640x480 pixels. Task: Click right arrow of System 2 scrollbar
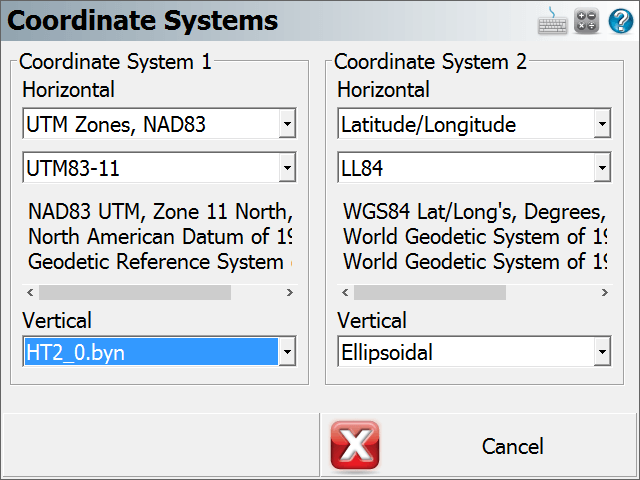click(x=604, y=293)
